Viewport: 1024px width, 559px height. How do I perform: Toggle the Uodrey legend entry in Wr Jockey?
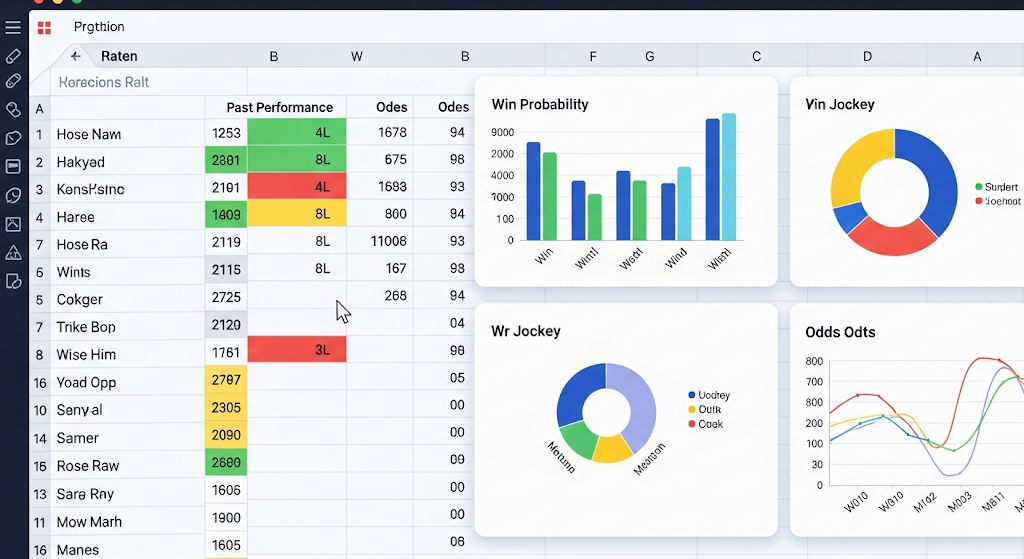coord(713,395)
